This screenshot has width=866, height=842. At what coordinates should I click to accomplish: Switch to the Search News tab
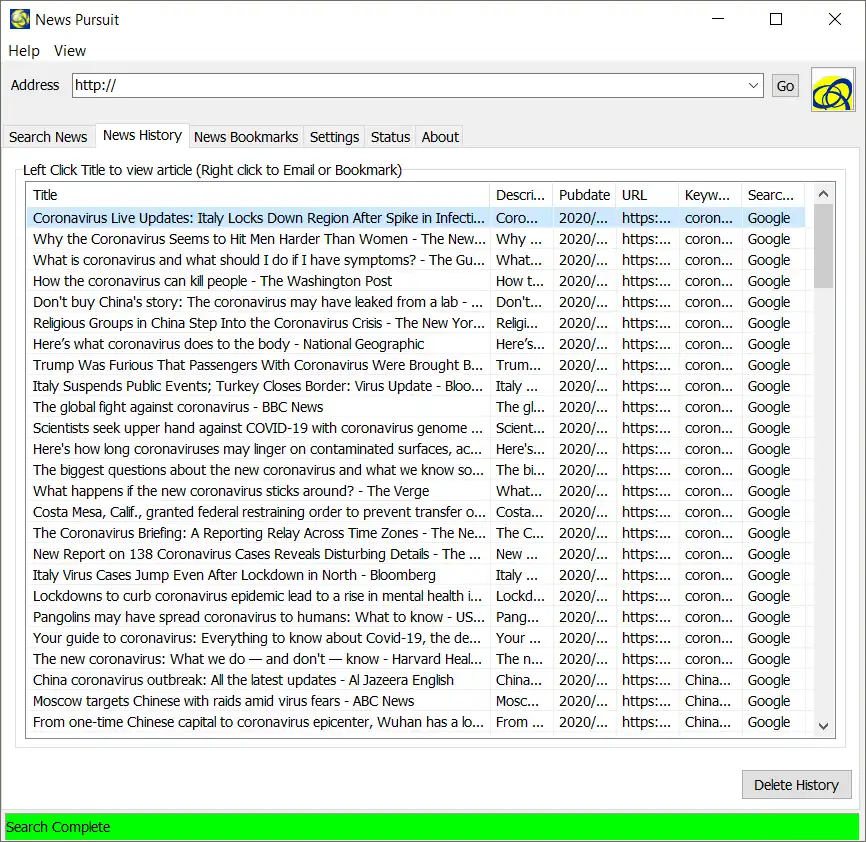(48, 137)
